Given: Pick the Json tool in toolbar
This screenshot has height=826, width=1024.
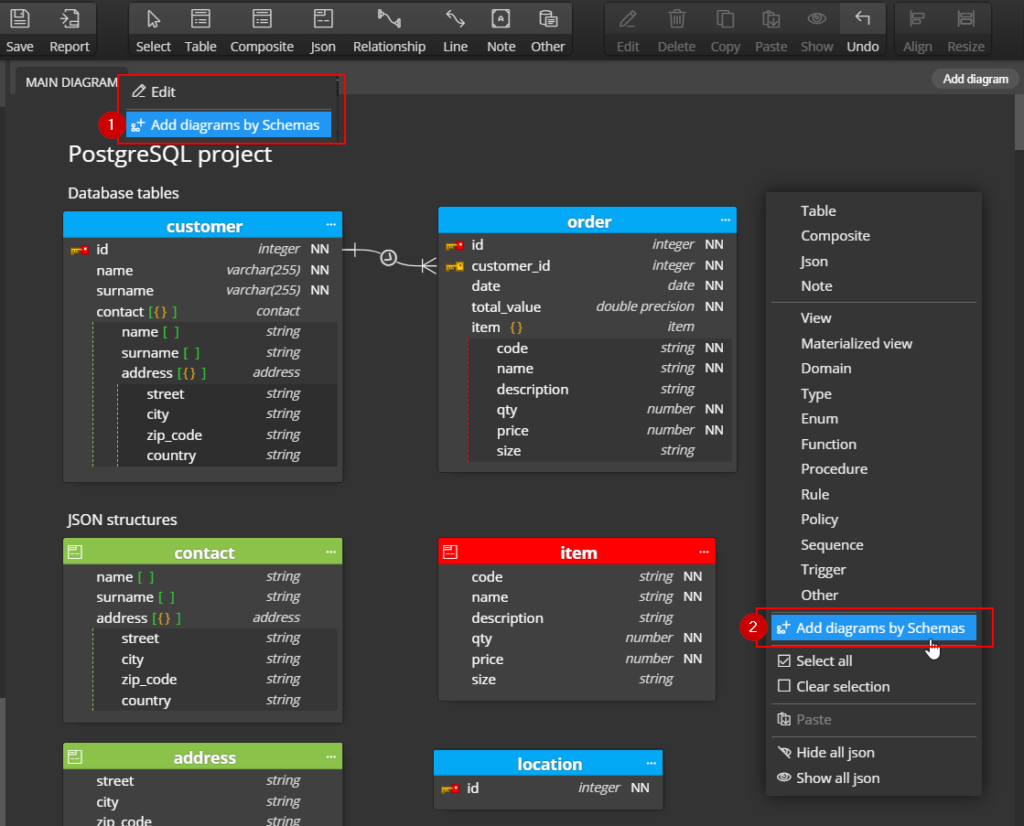Looking at the screenshot, I should (323, 30).
